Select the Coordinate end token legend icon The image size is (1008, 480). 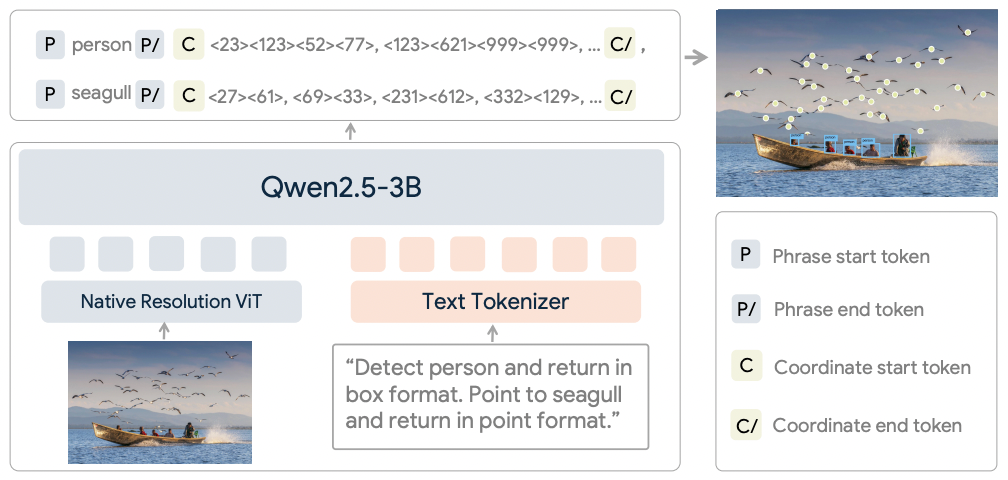point(746,425)
